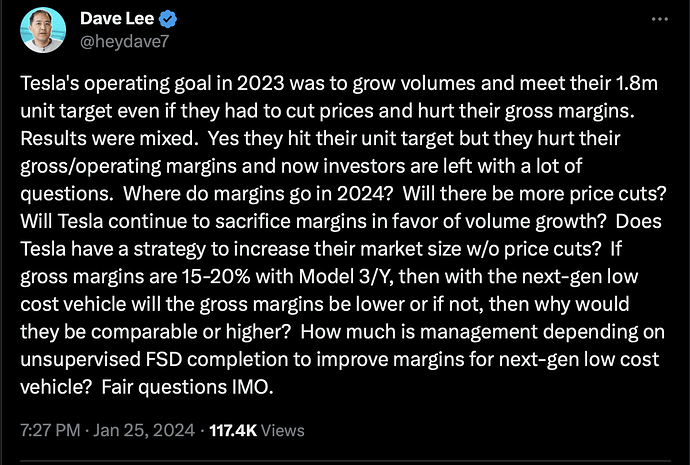Click the word Views beside 117.4K
The height and width of the screenshot is (465, 690).
(283, 430)
